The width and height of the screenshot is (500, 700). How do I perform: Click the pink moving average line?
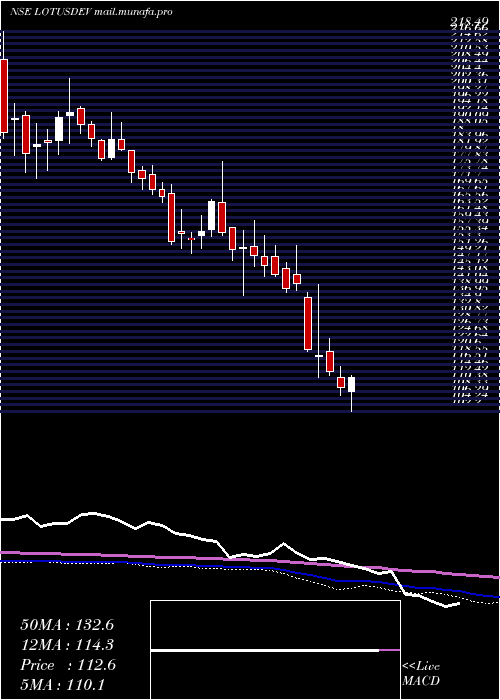(x=250, y=559)
